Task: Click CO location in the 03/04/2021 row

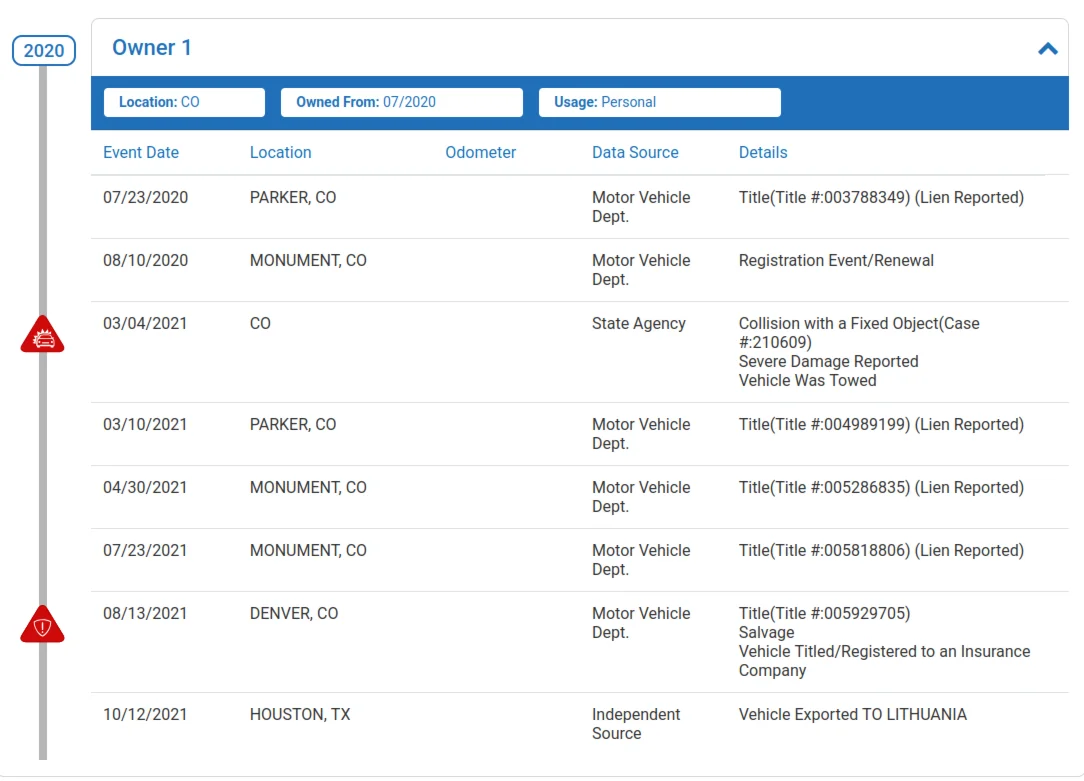Action: pyautogui.click(x=260, y=323)
